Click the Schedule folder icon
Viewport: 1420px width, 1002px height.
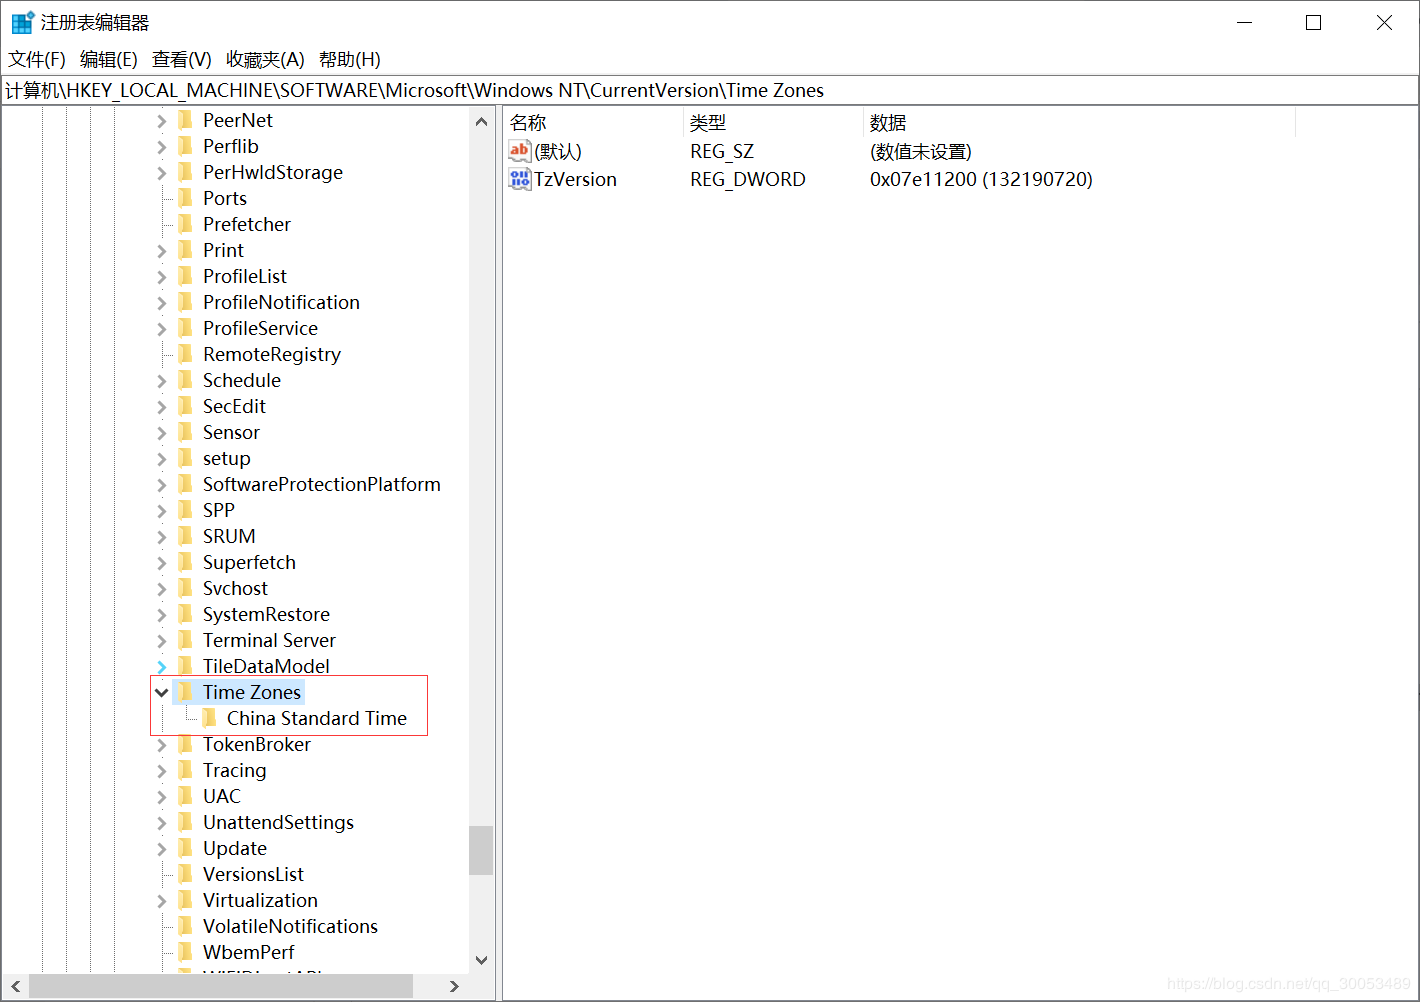tap(185, 380)
